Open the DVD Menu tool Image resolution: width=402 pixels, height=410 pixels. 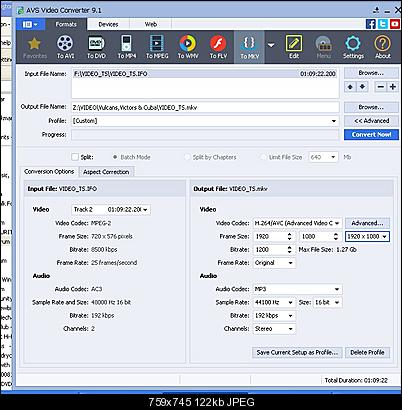coord(323,48)
